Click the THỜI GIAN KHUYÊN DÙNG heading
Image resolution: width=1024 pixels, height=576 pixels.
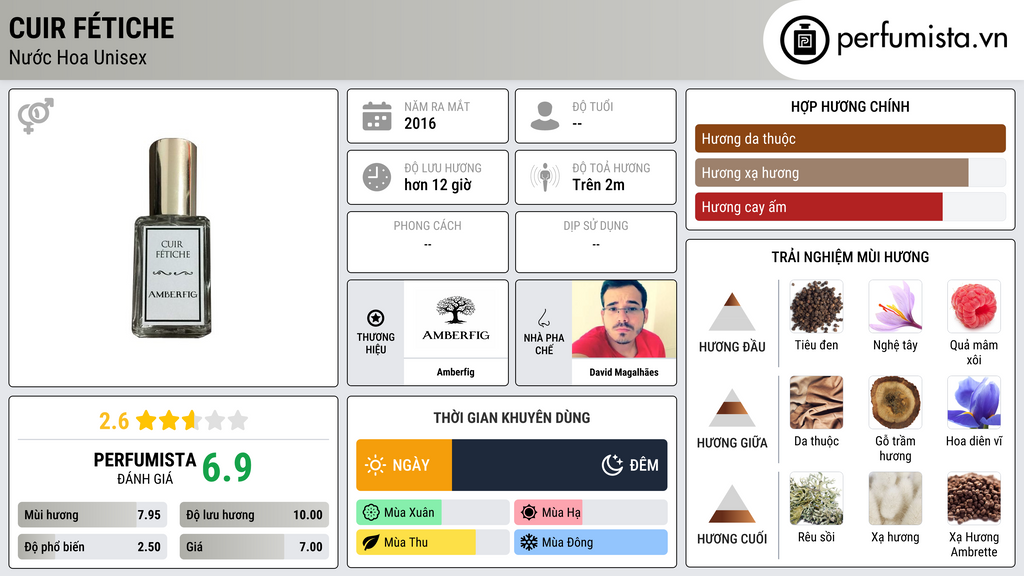512,418
